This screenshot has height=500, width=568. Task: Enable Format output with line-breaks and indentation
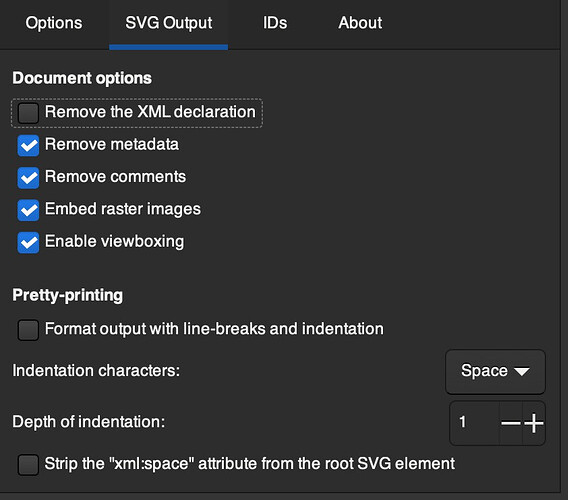coord(28,330)
